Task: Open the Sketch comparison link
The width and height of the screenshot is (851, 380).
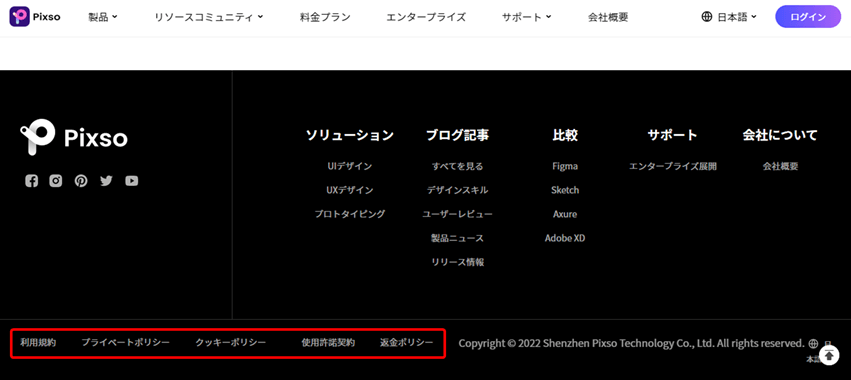Action: (565, 190)
